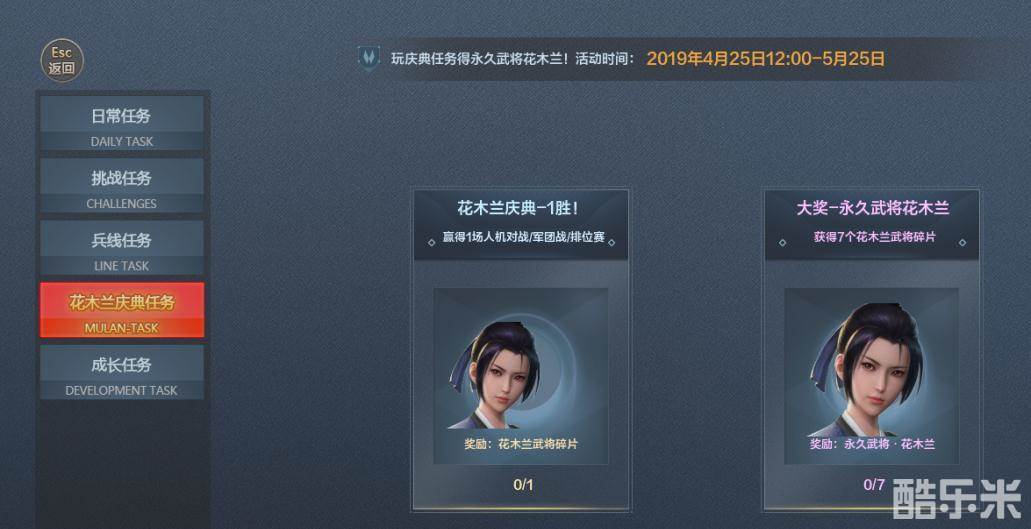Click the 花木兰庆典-1胜! card title
The image size is (1031, 529).
519,208
